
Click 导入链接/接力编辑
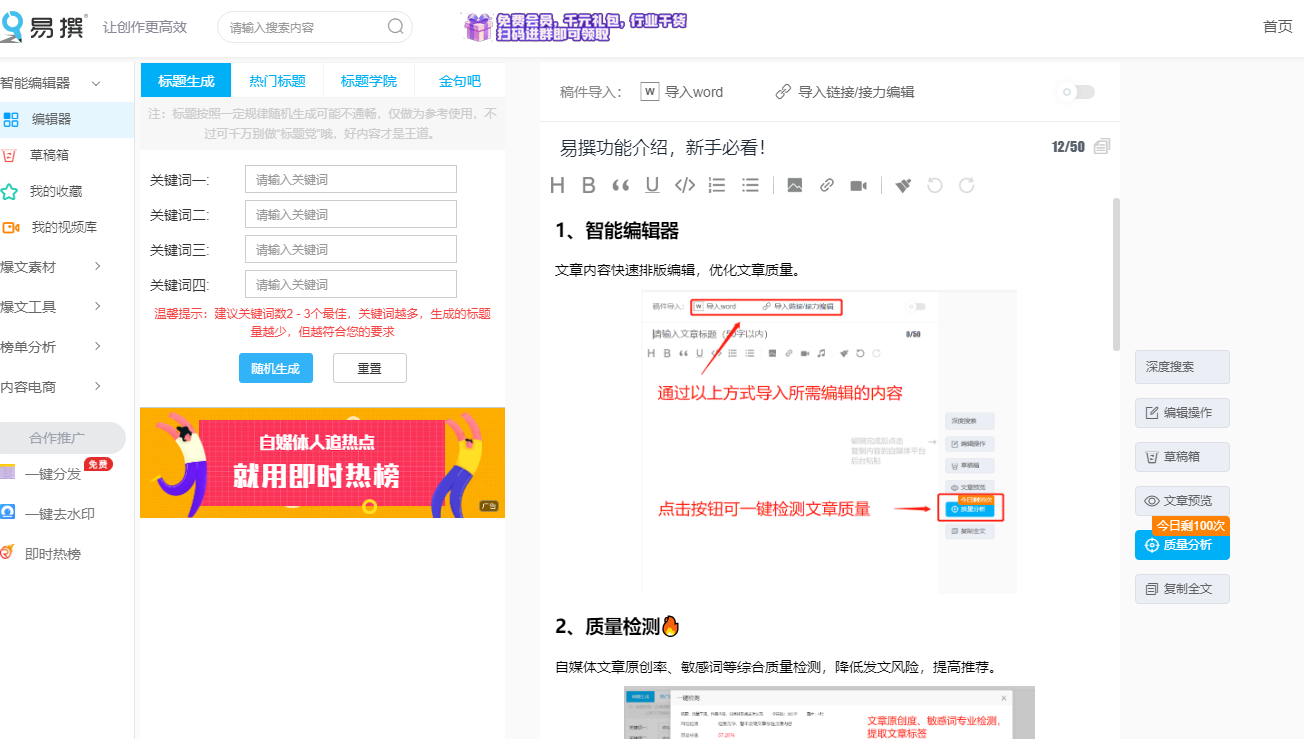pos(845,92)
